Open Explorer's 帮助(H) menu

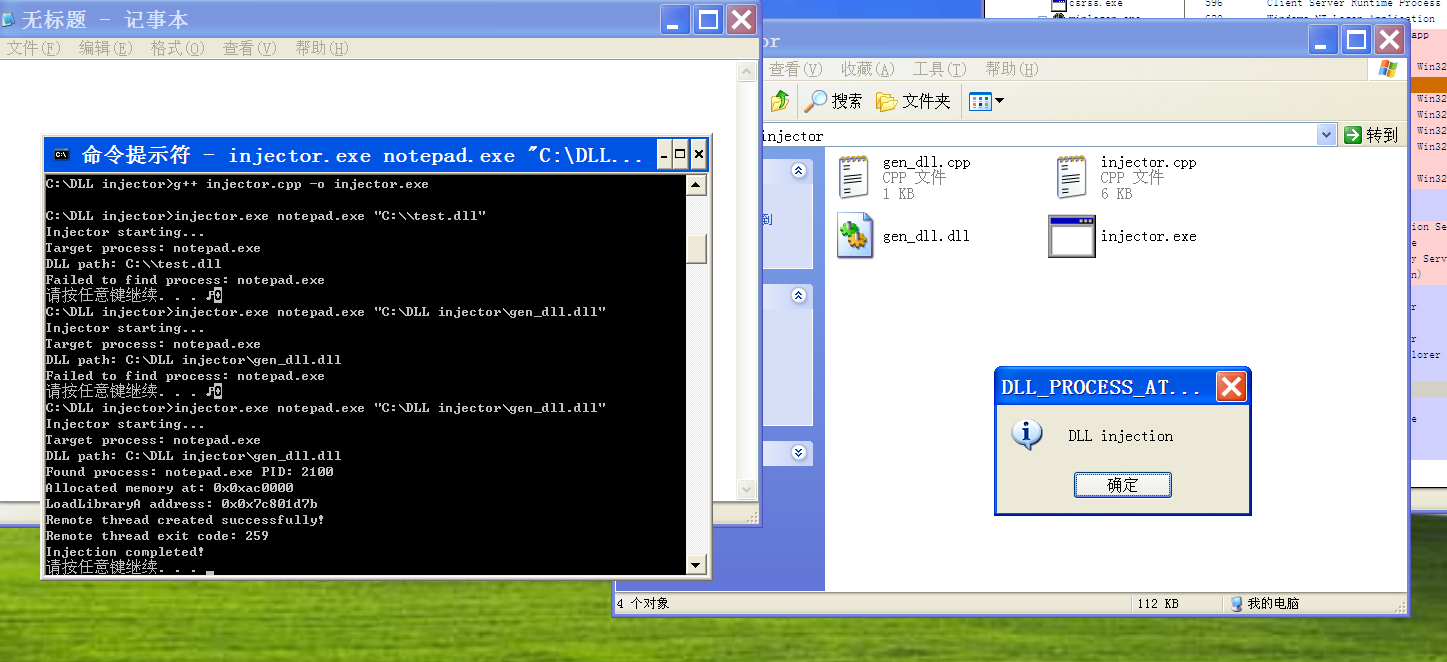[1011, 69]
